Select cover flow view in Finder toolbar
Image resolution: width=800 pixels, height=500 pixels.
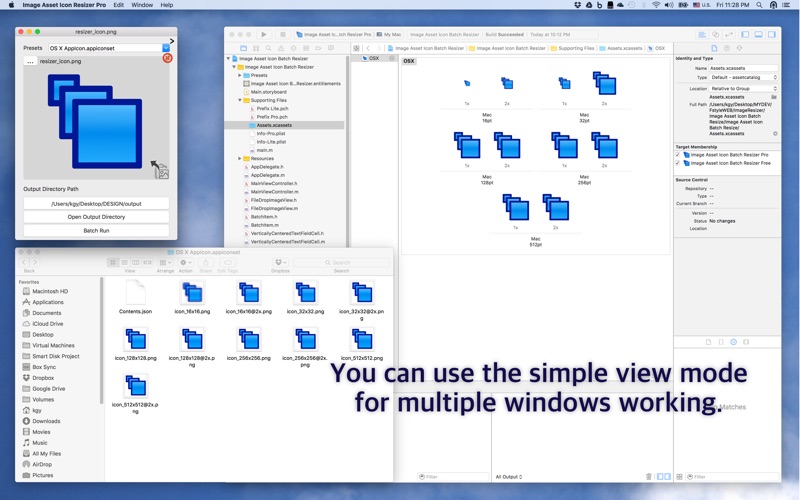coord(147,262)
